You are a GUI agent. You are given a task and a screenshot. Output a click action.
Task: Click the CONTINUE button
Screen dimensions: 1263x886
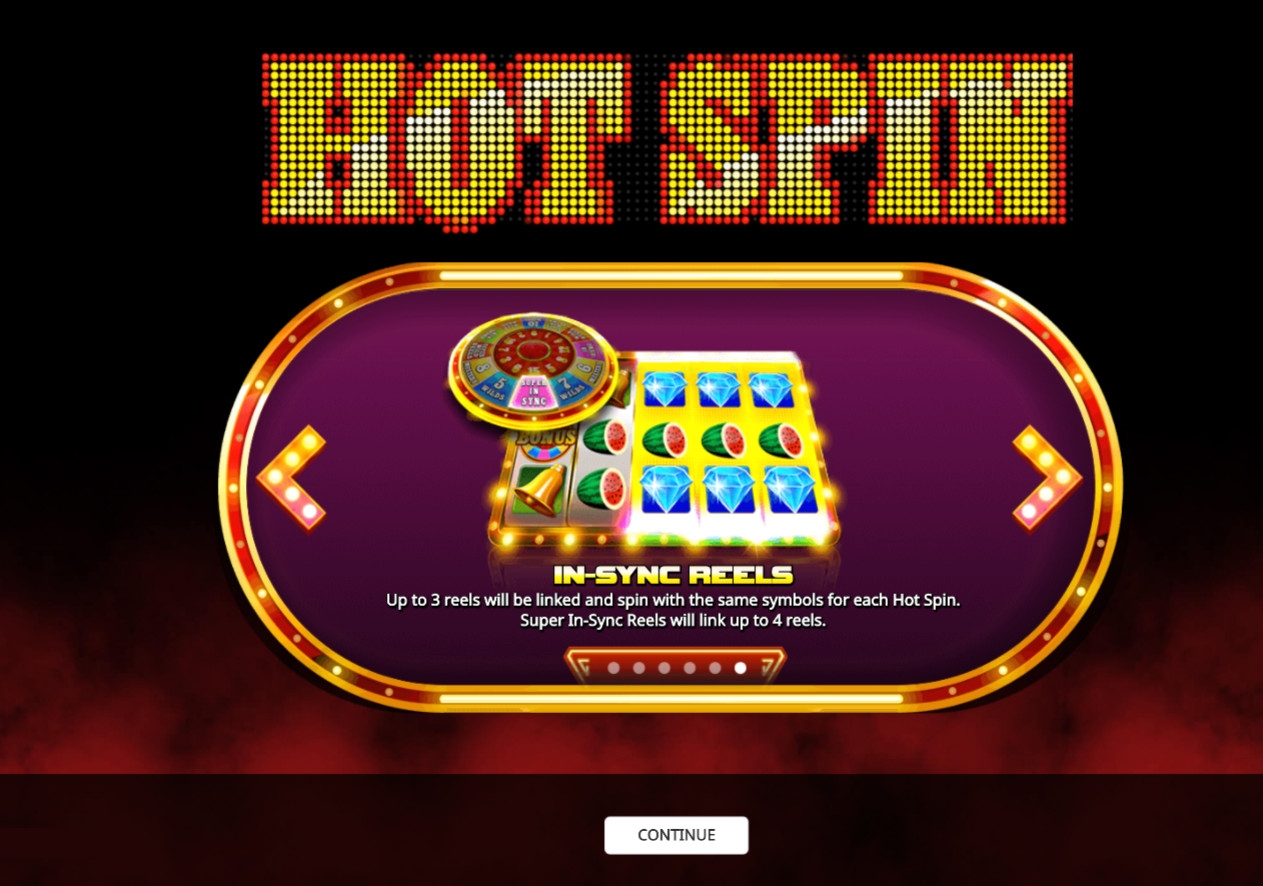pos(676,835)
